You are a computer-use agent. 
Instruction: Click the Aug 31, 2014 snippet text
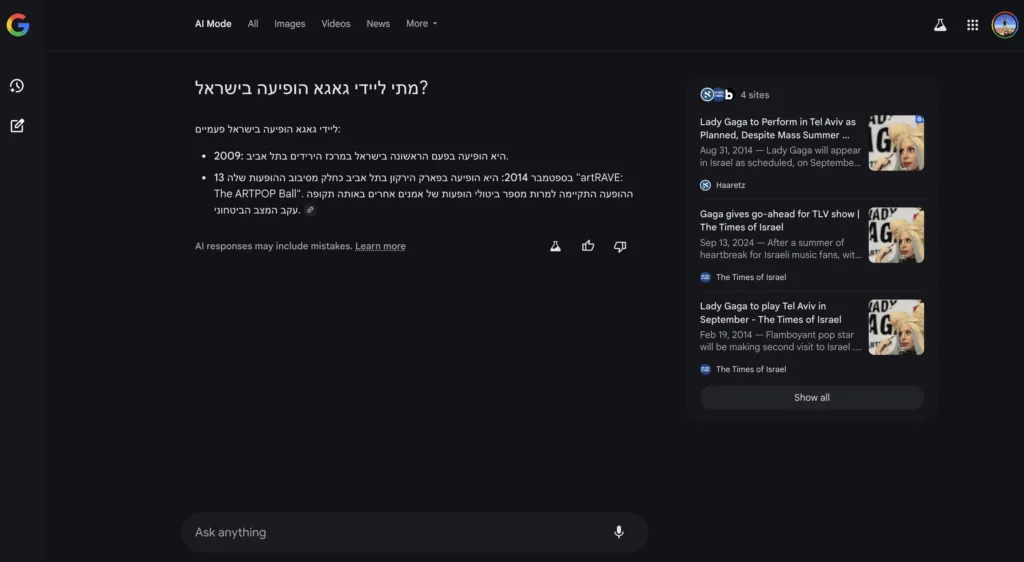click(780, 157)
